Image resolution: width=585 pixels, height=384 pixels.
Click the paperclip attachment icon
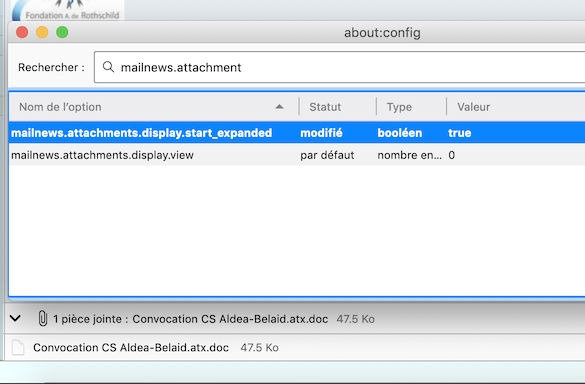tap(43, 319)
